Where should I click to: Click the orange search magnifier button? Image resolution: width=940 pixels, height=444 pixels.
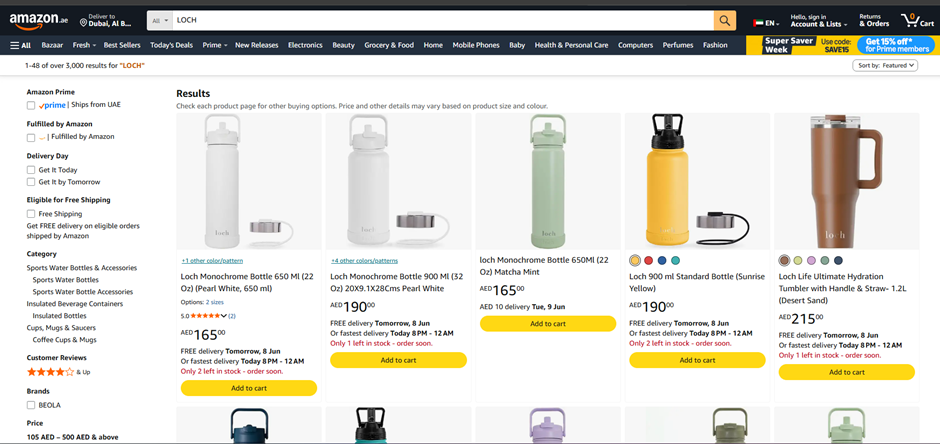(x=725, y=21)
